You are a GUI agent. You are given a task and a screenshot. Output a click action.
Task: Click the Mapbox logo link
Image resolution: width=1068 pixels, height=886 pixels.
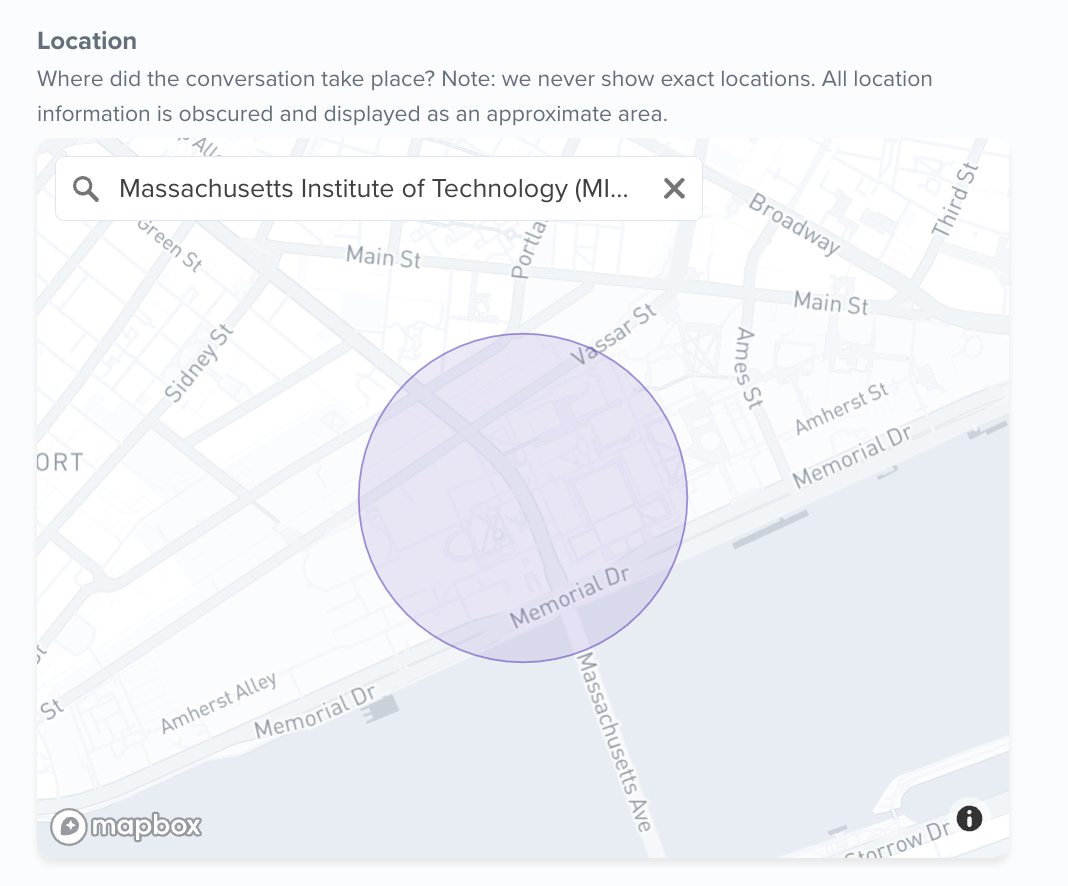[127, 826]
